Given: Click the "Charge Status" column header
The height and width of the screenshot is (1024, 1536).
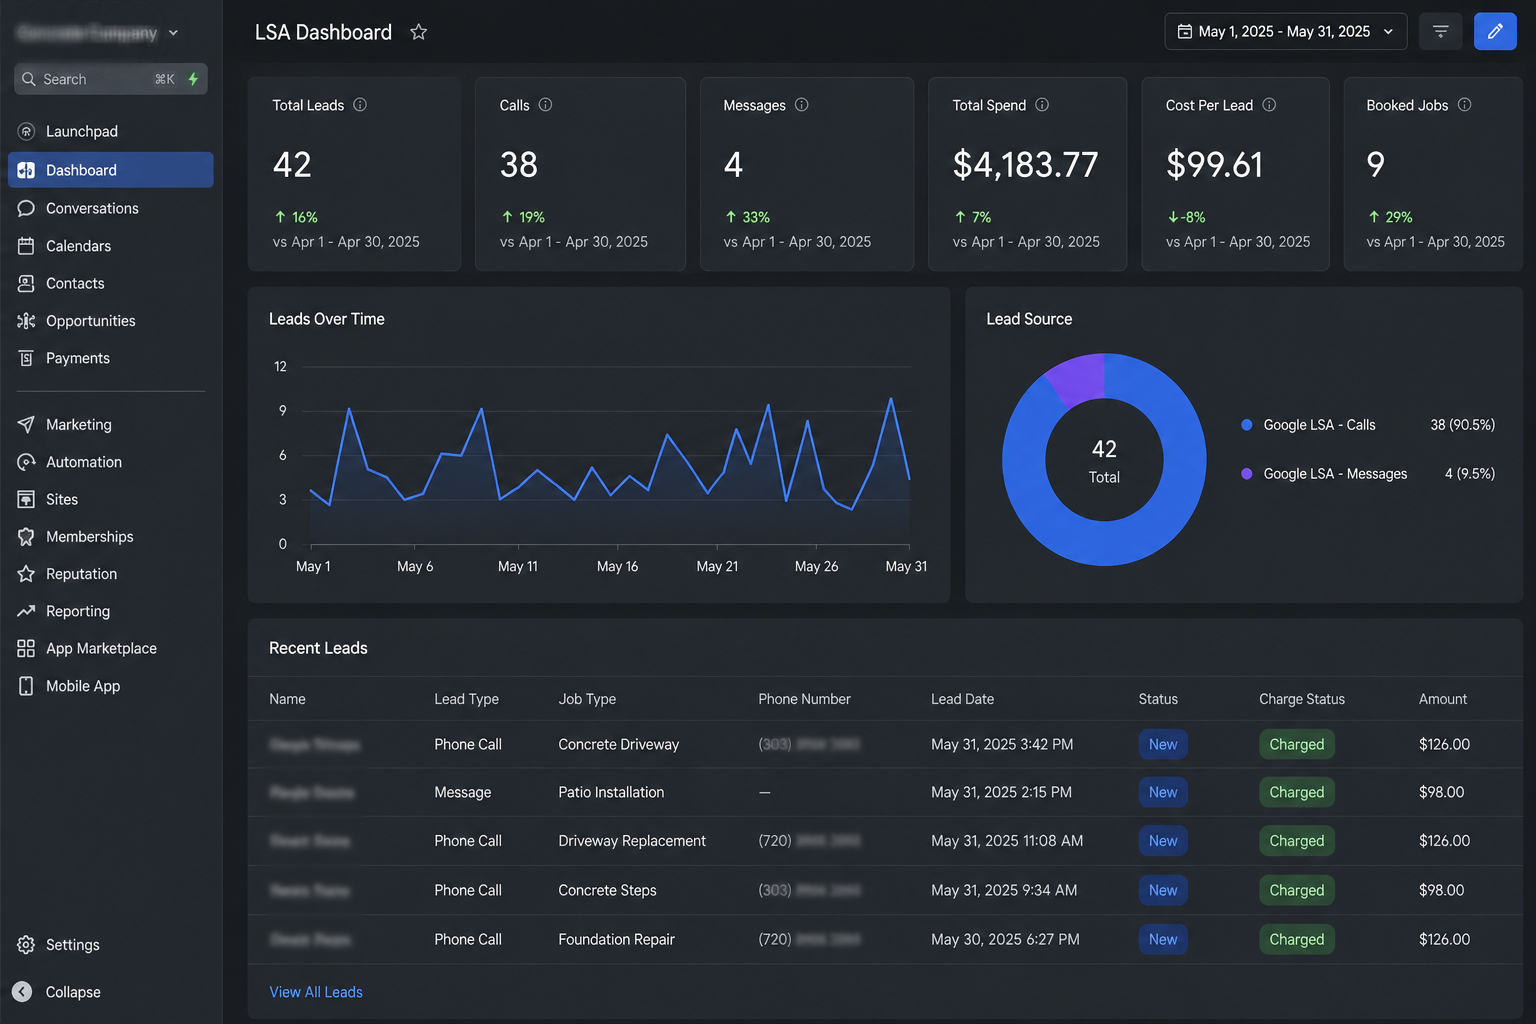Looking at the screenshot, I should (x=1302, y=699).
